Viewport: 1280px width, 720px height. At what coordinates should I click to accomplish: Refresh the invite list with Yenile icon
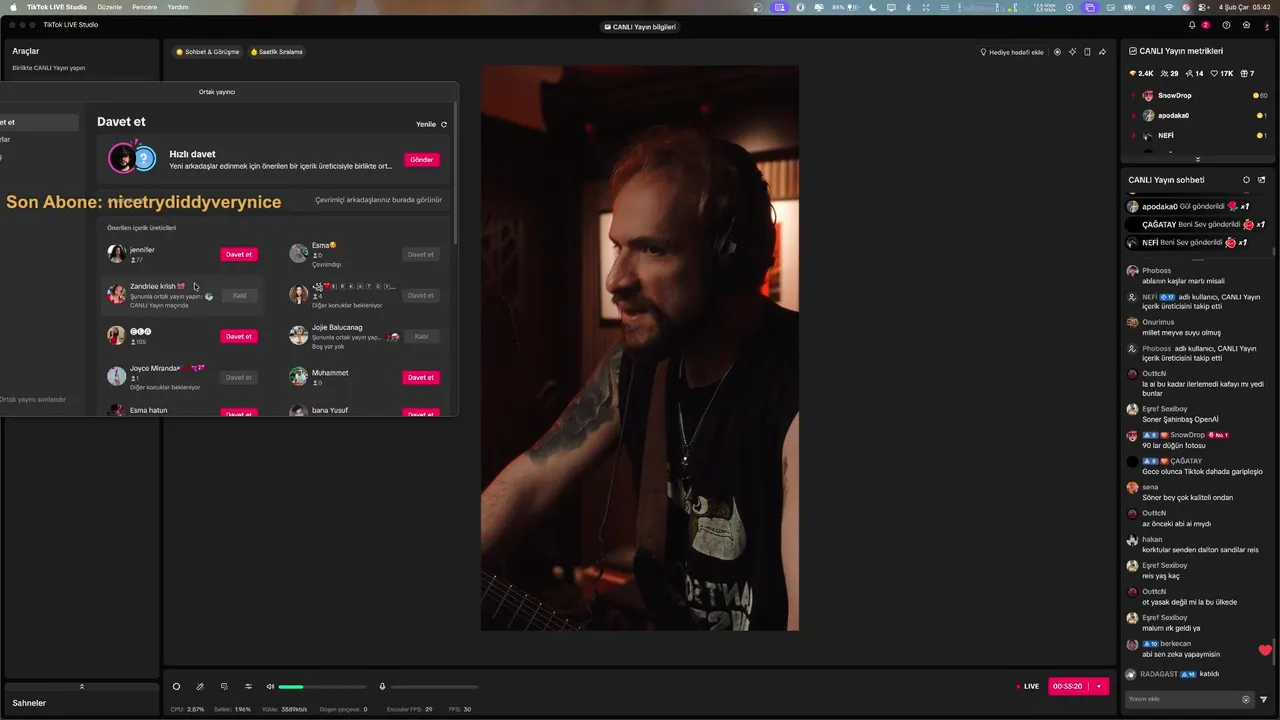coord(444,125)
